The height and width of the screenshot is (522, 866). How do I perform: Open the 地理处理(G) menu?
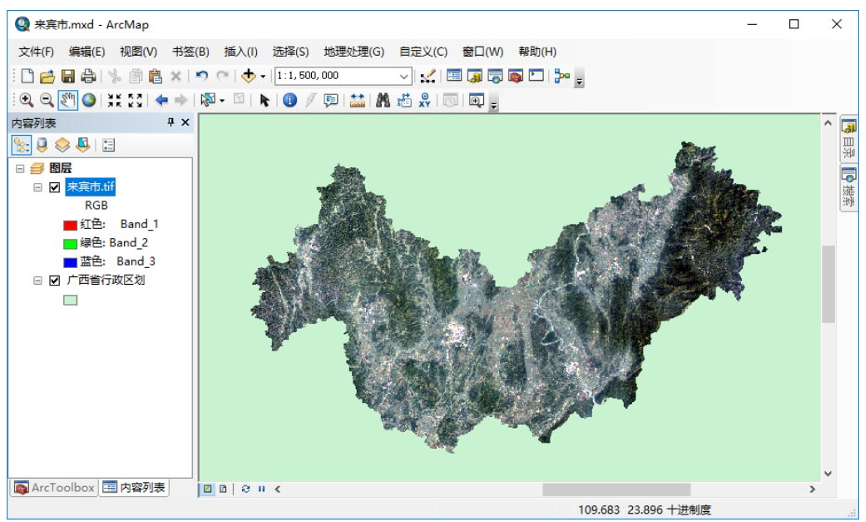click(354, 52)
